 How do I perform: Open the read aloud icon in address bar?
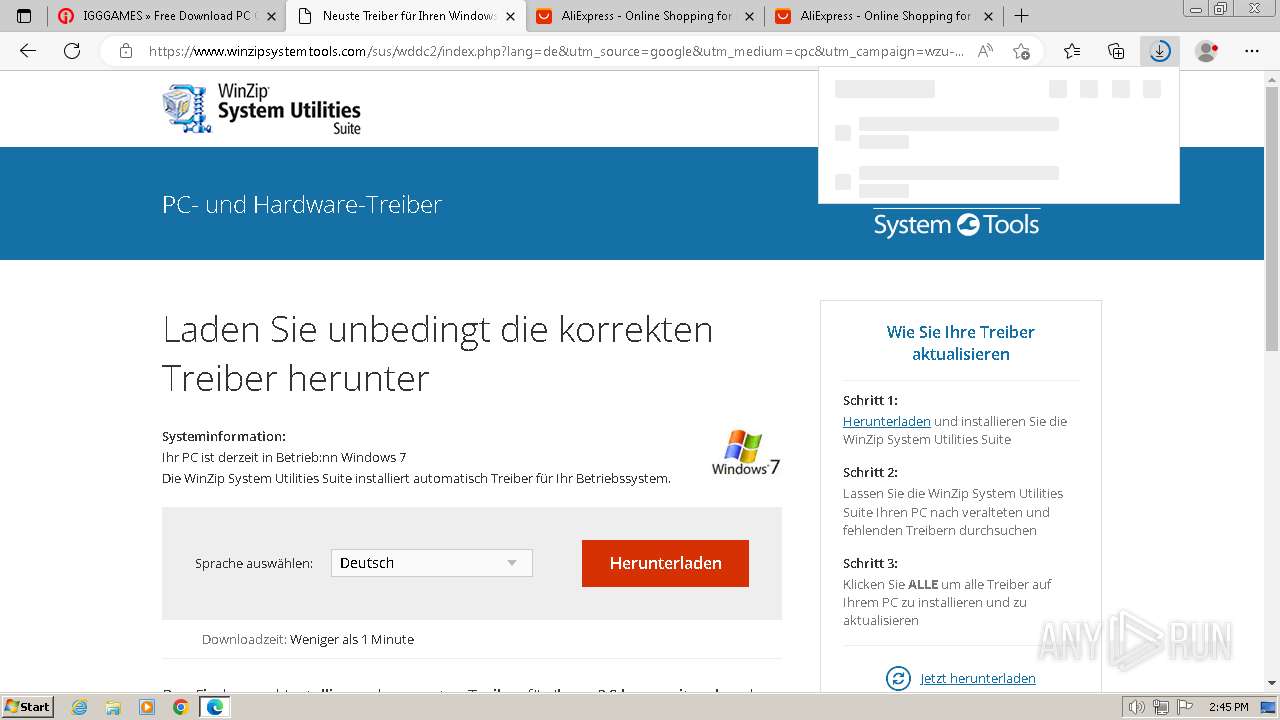coord(985,51)
